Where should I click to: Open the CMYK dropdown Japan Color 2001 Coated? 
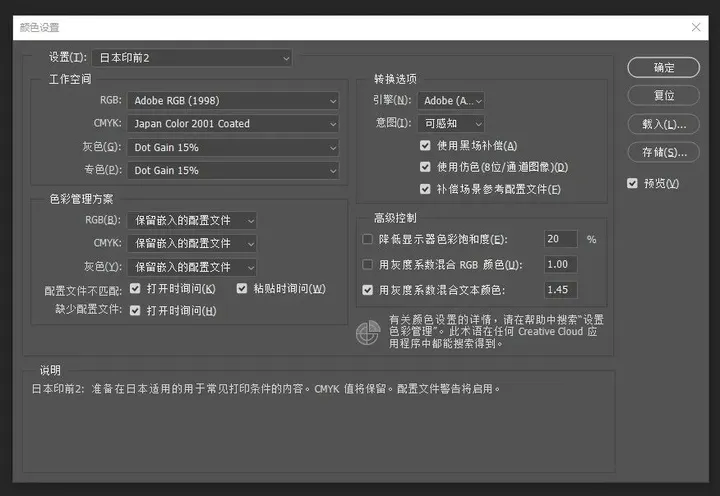pos(233,124)
